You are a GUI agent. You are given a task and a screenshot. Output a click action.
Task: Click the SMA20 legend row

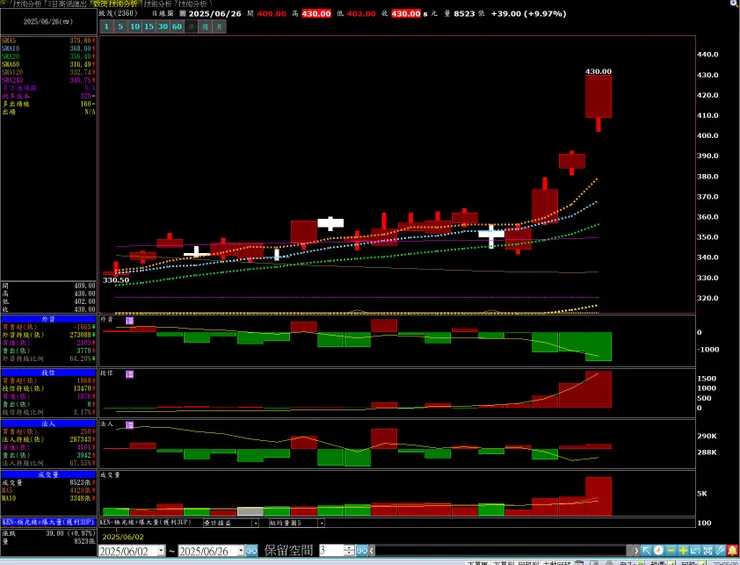tap(48, 57)
